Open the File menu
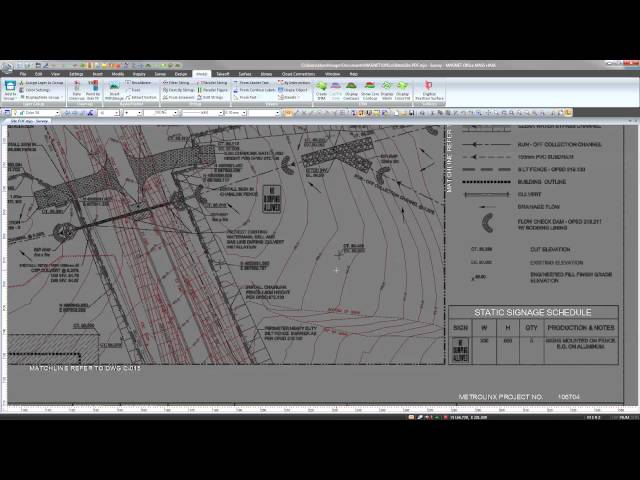Screen dimensions: 640x480 pyautogui.click(x=23, y=74)
